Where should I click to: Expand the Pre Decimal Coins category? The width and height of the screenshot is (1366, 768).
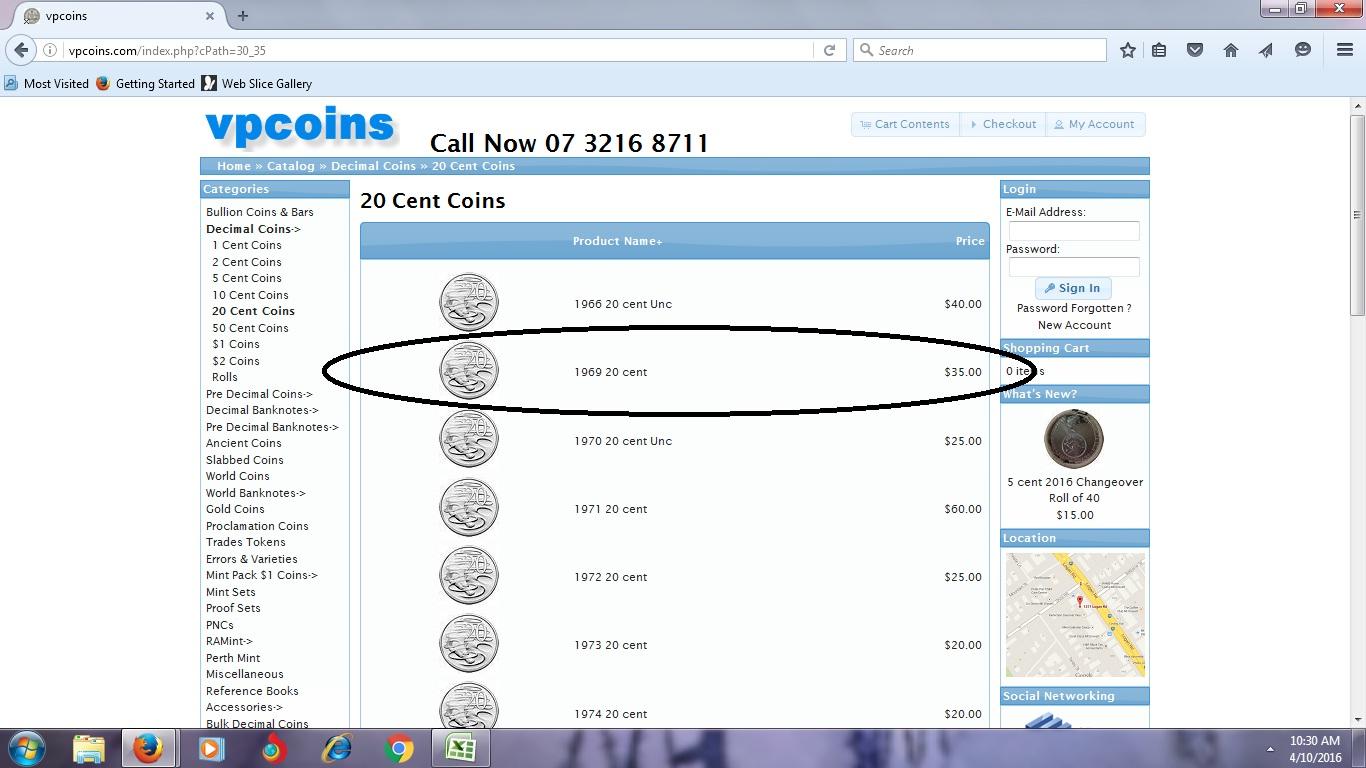coord(259,394)
